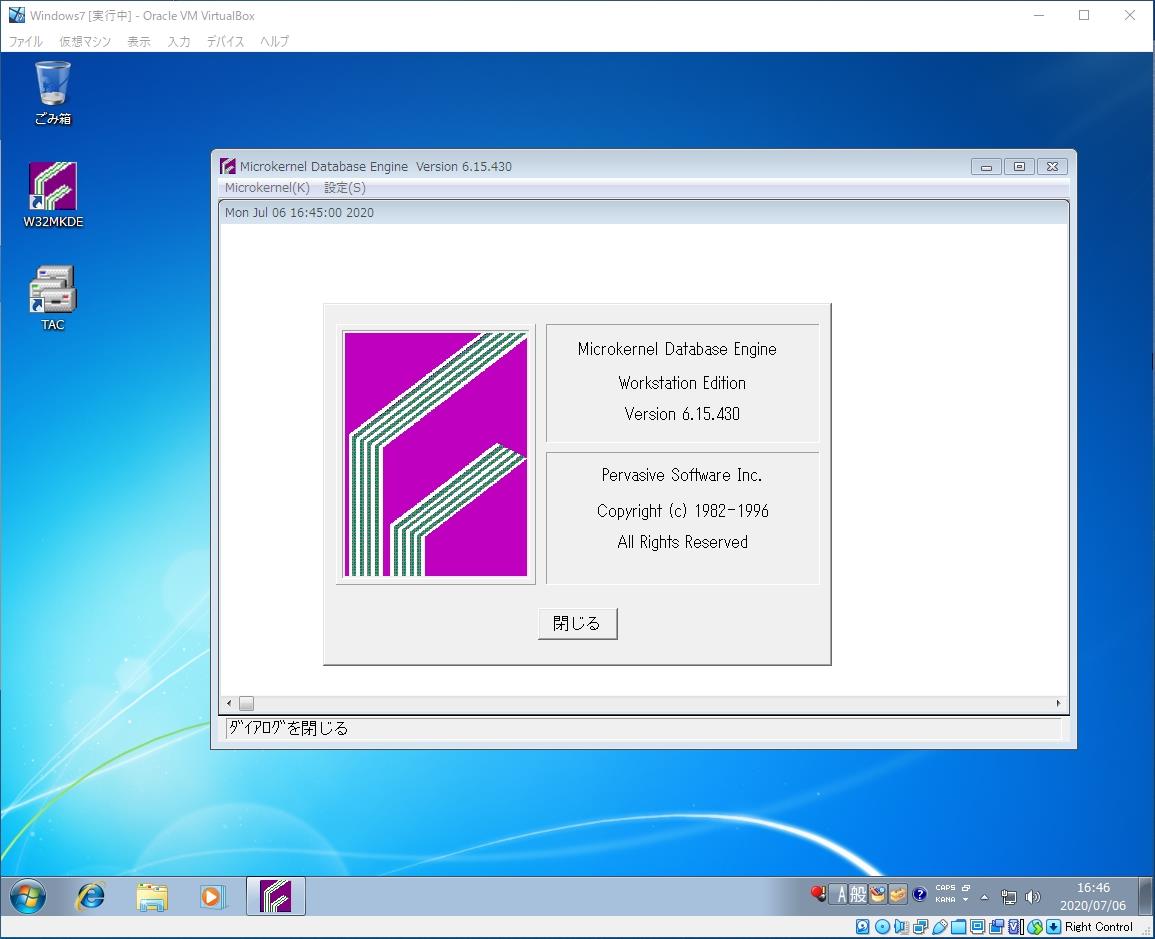Image resolution: width=1155 pixels, height=939 pixels.
Task: Click the VirtualBox keyboard capture arrow icon
Action: pos(1054,927)
